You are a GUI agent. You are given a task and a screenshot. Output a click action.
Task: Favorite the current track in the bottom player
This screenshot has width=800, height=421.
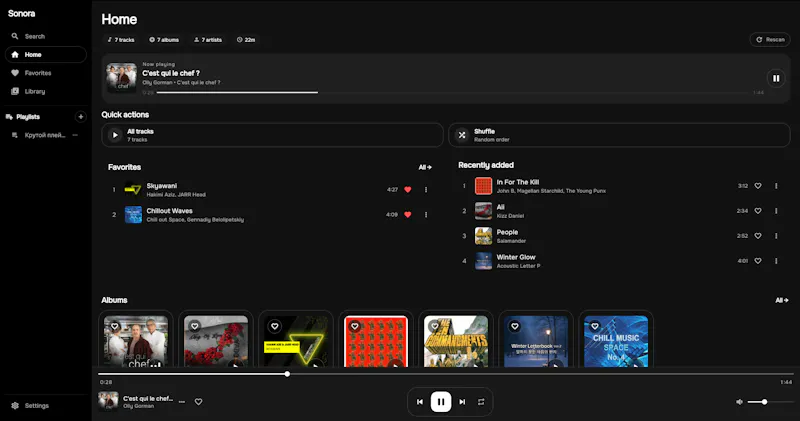tap(198, 402)
